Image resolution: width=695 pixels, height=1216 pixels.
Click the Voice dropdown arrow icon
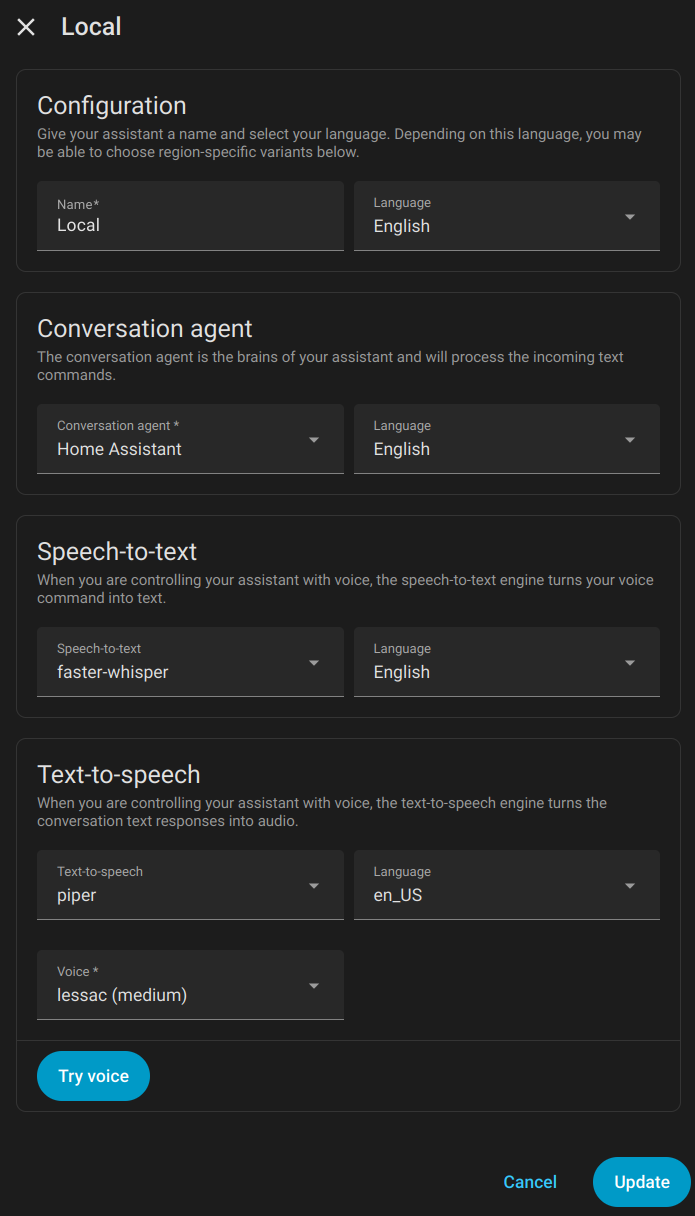coord(314,986)
